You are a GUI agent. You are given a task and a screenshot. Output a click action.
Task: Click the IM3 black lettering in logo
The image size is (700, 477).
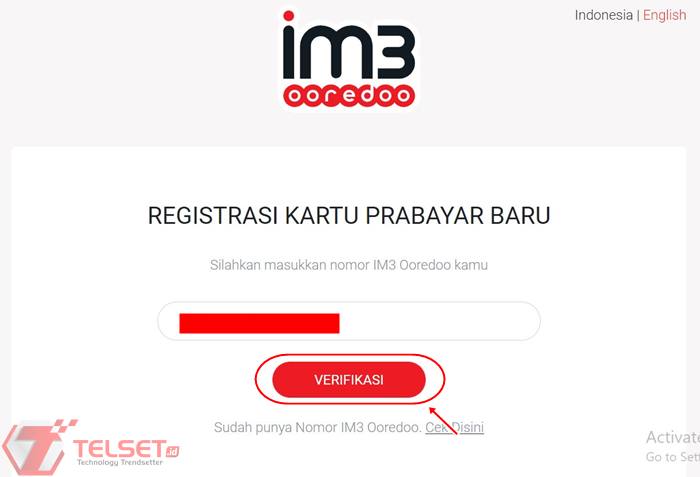(x=349, y=51)
